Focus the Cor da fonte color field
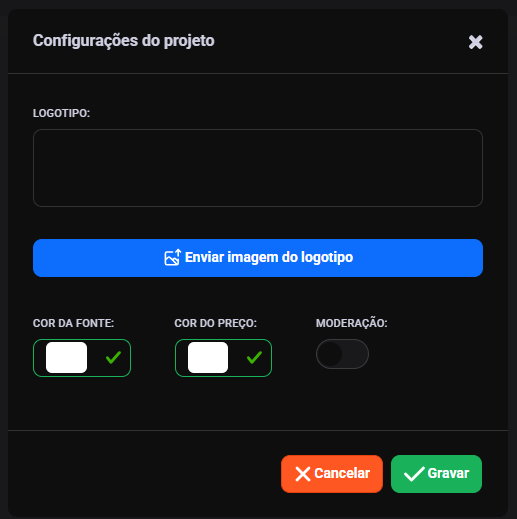 [x=82, y=358]
